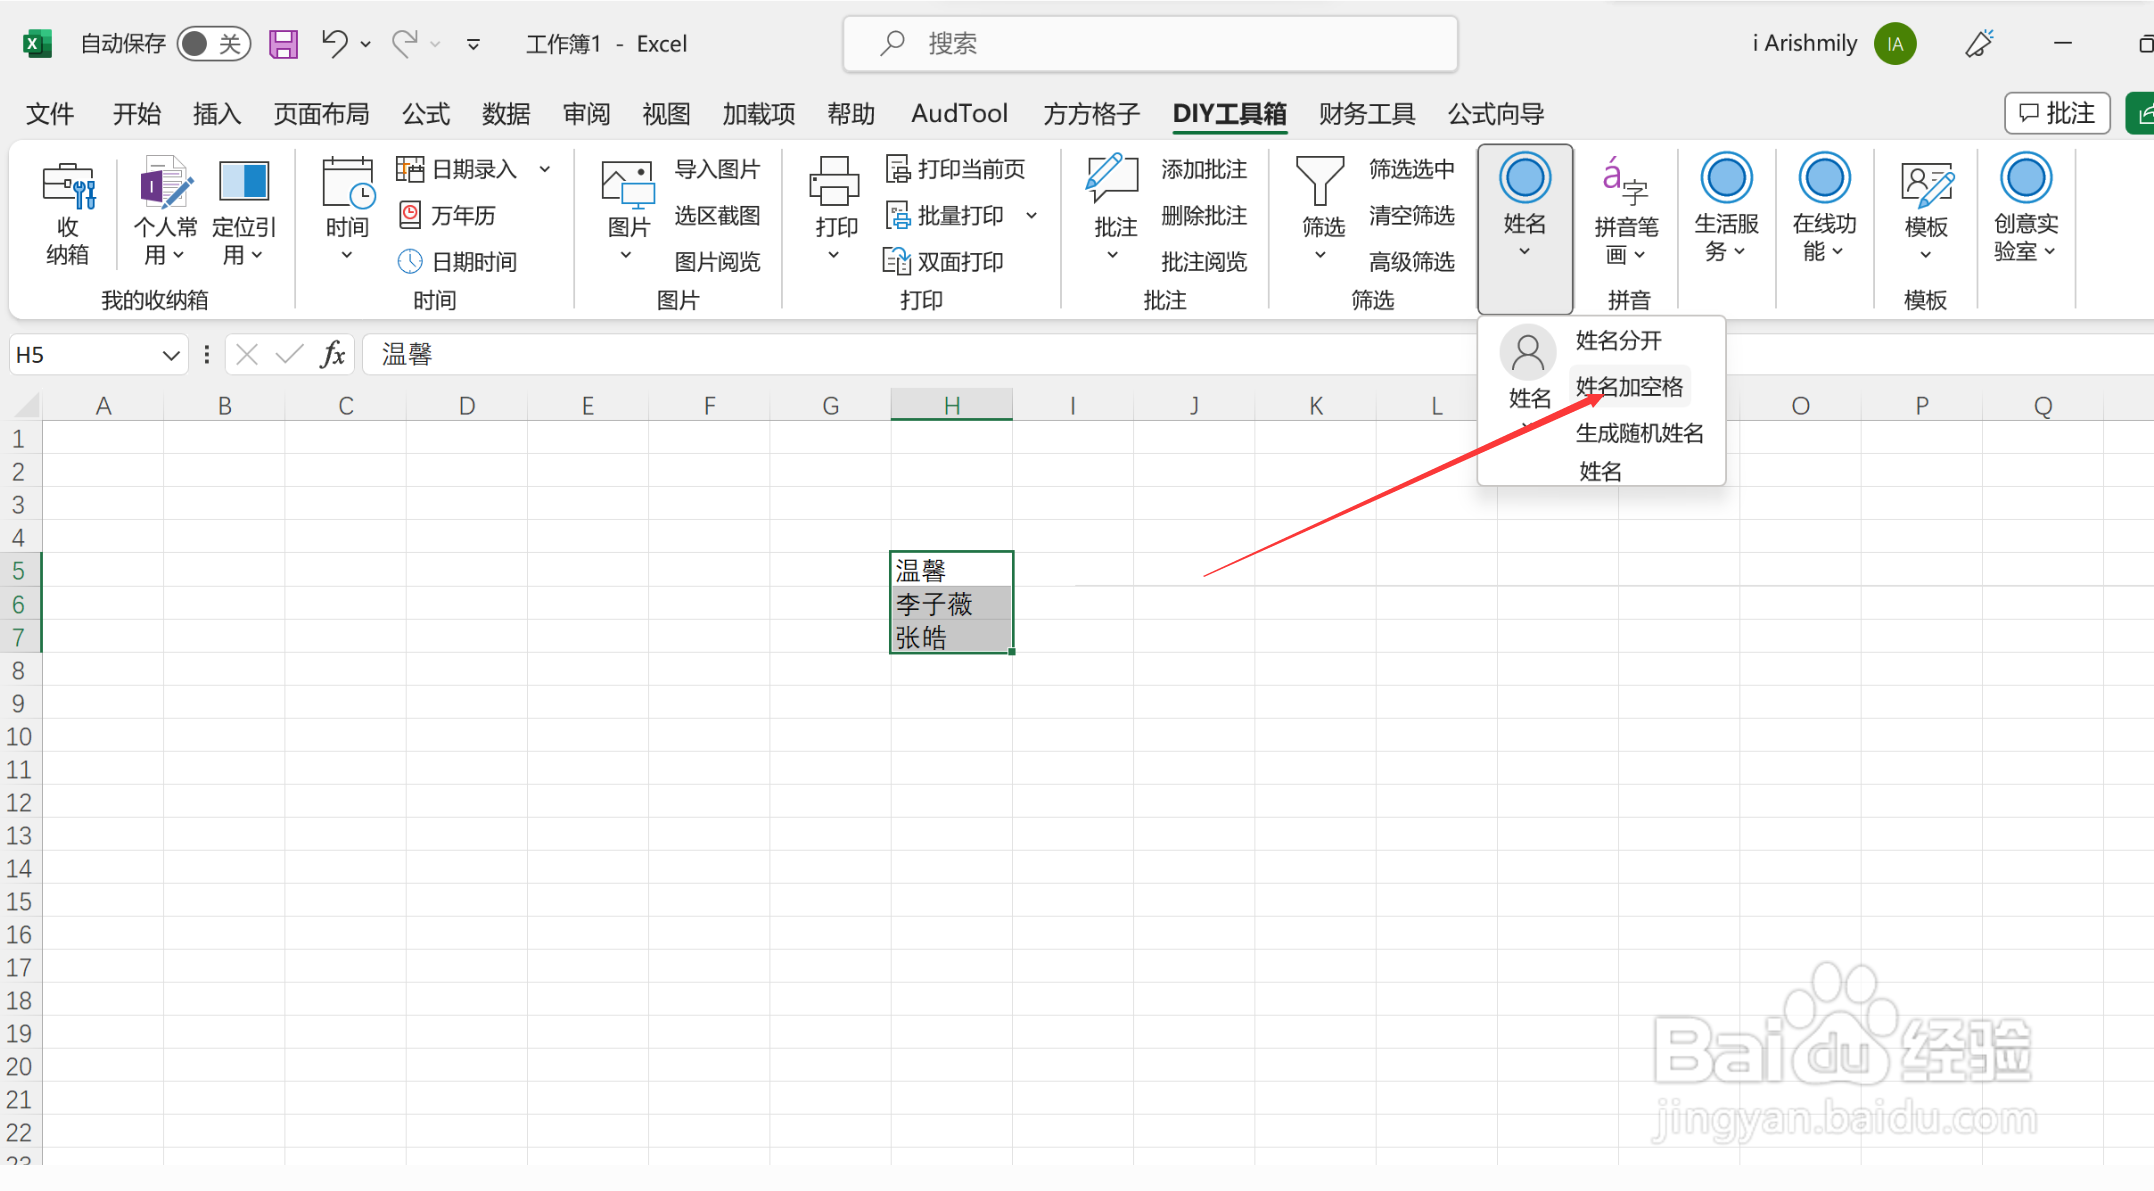Click 清空筛选 clear filter

(x=1411, y=215)
